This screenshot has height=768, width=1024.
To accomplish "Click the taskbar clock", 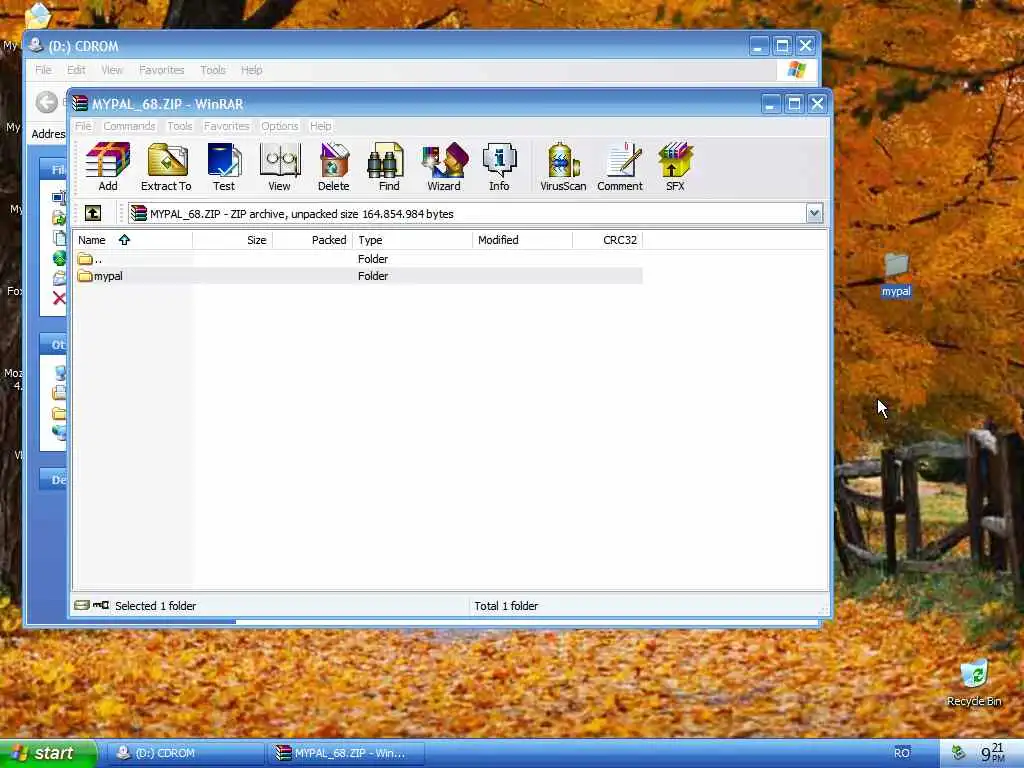I will [993, 753].
